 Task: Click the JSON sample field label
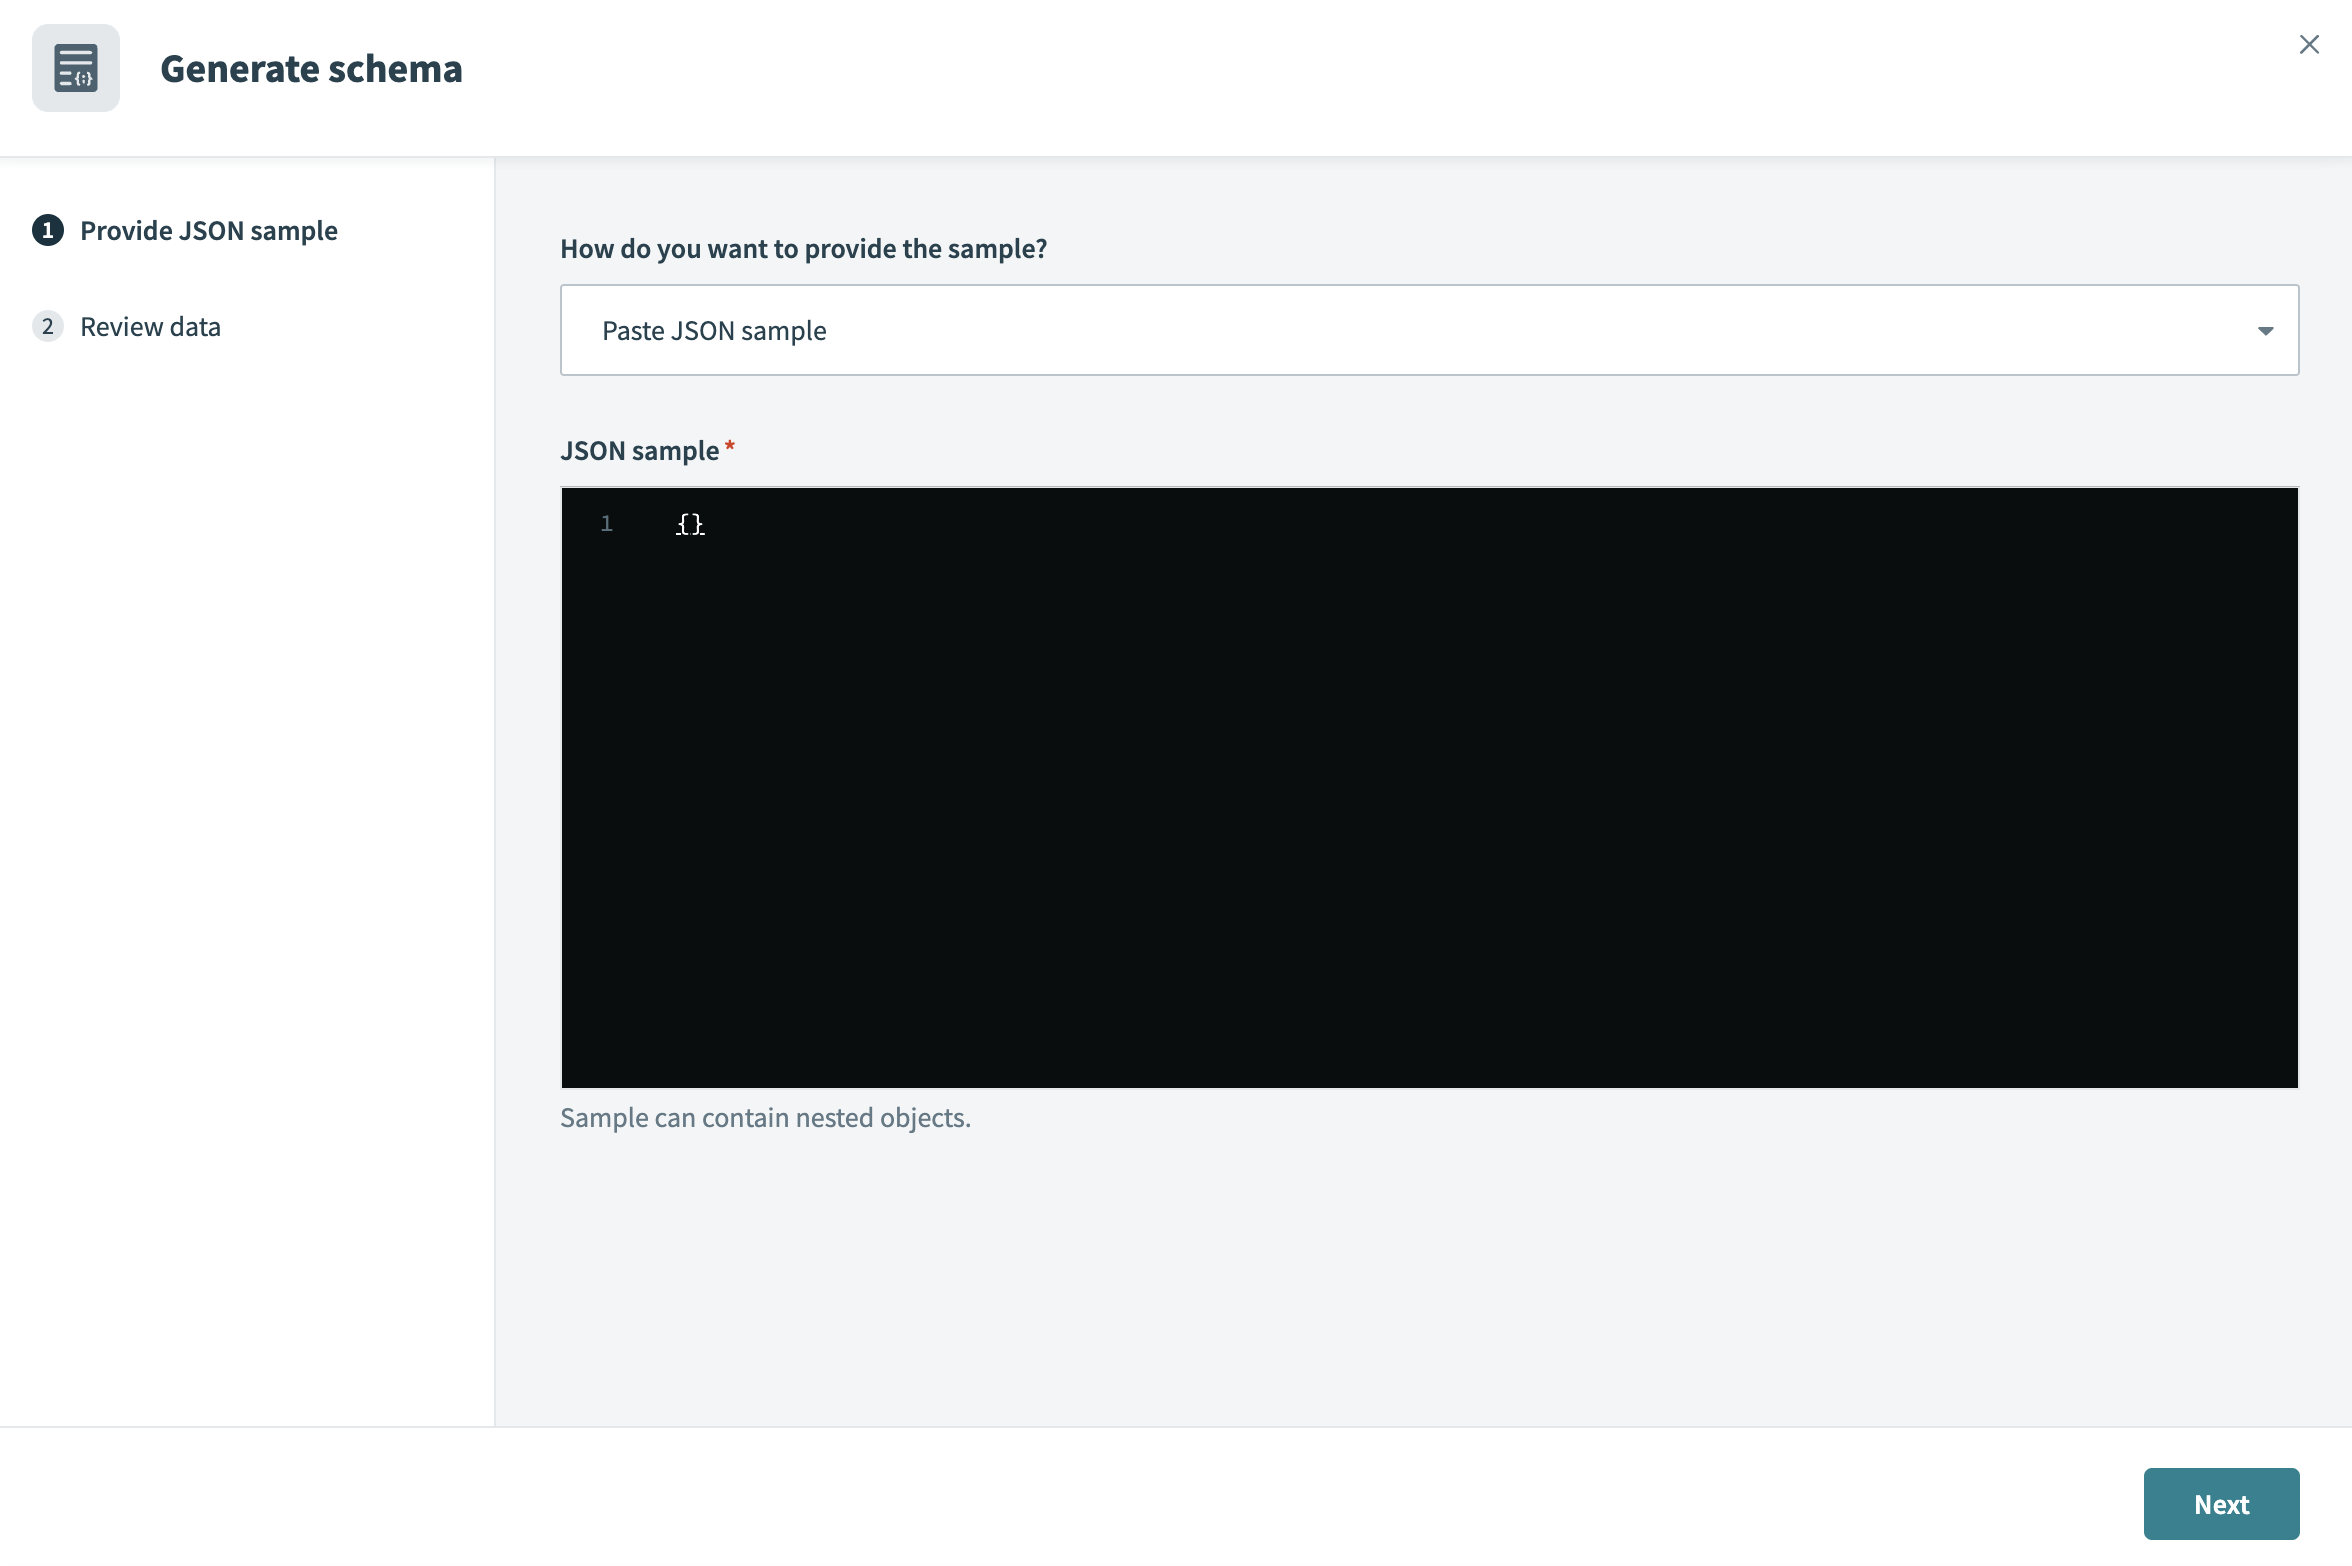638,450
